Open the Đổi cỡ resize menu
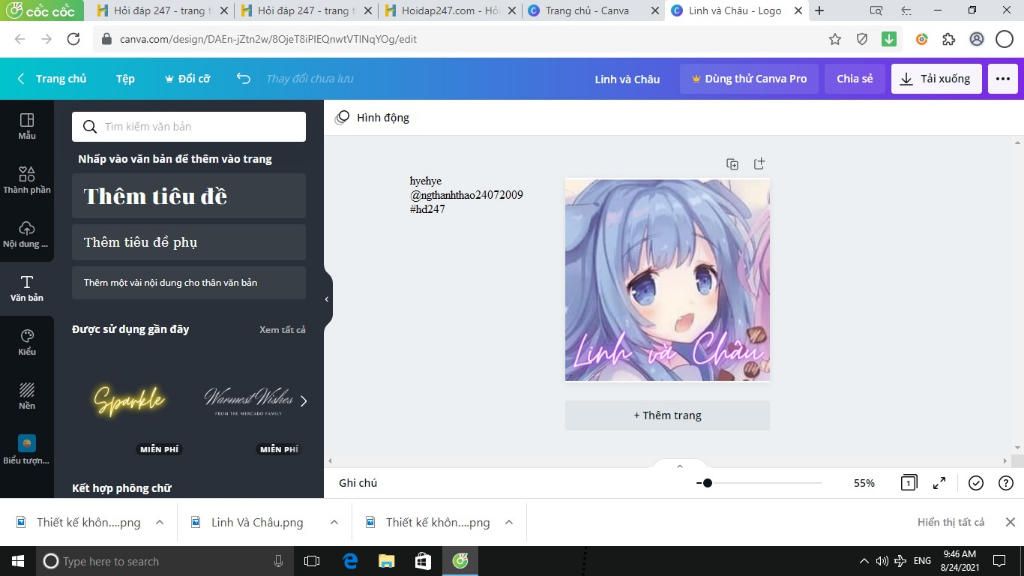Viewport: 1024px width, 576px height. [x=187, y=78]
